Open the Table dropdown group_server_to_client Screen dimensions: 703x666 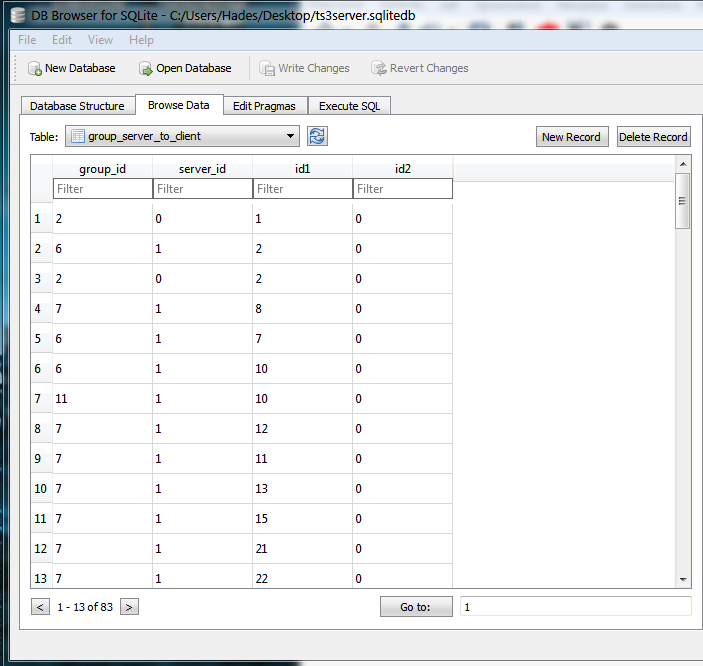[x=182, y=136]
